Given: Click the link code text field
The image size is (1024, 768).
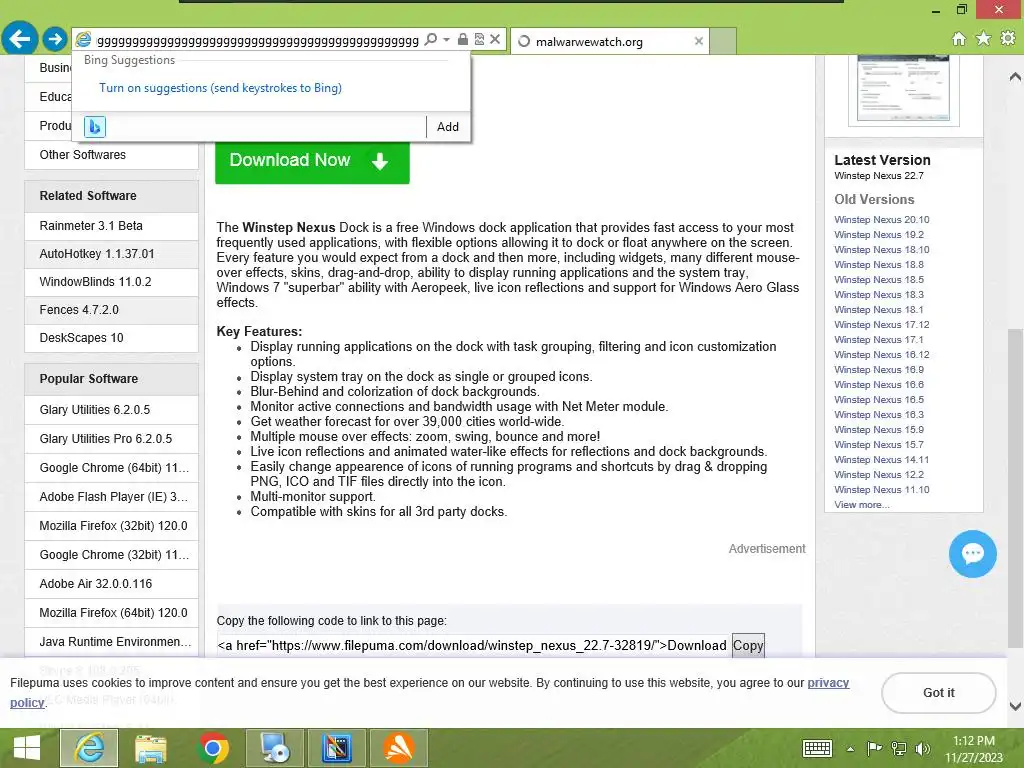Looking at the screenshot, I should (x=473, y=646).
